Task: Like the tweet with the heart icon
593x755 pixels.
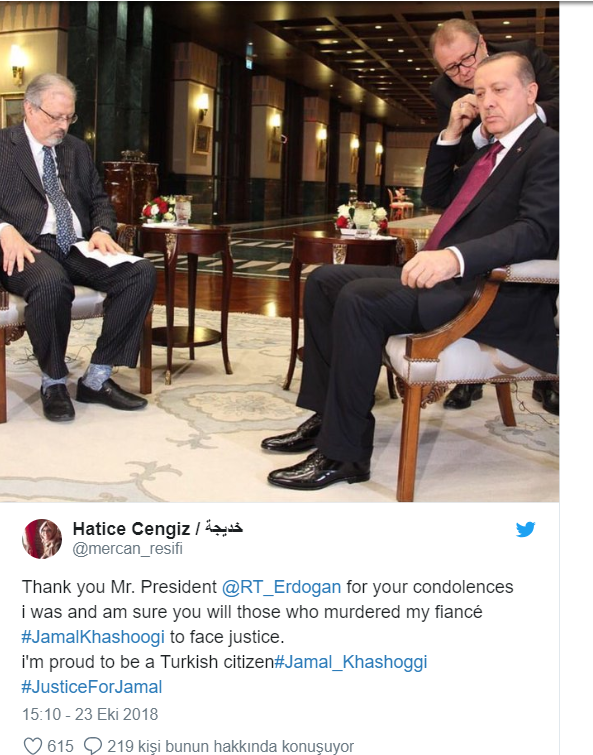Action: tap(33, 746)
